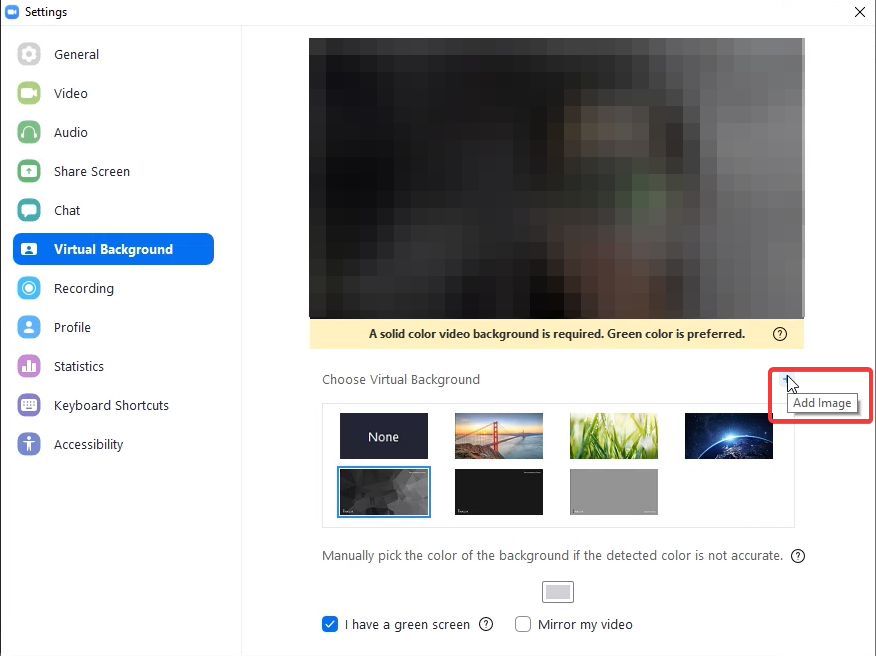
Task: Open Profile settings label
Action: (73, 327)
